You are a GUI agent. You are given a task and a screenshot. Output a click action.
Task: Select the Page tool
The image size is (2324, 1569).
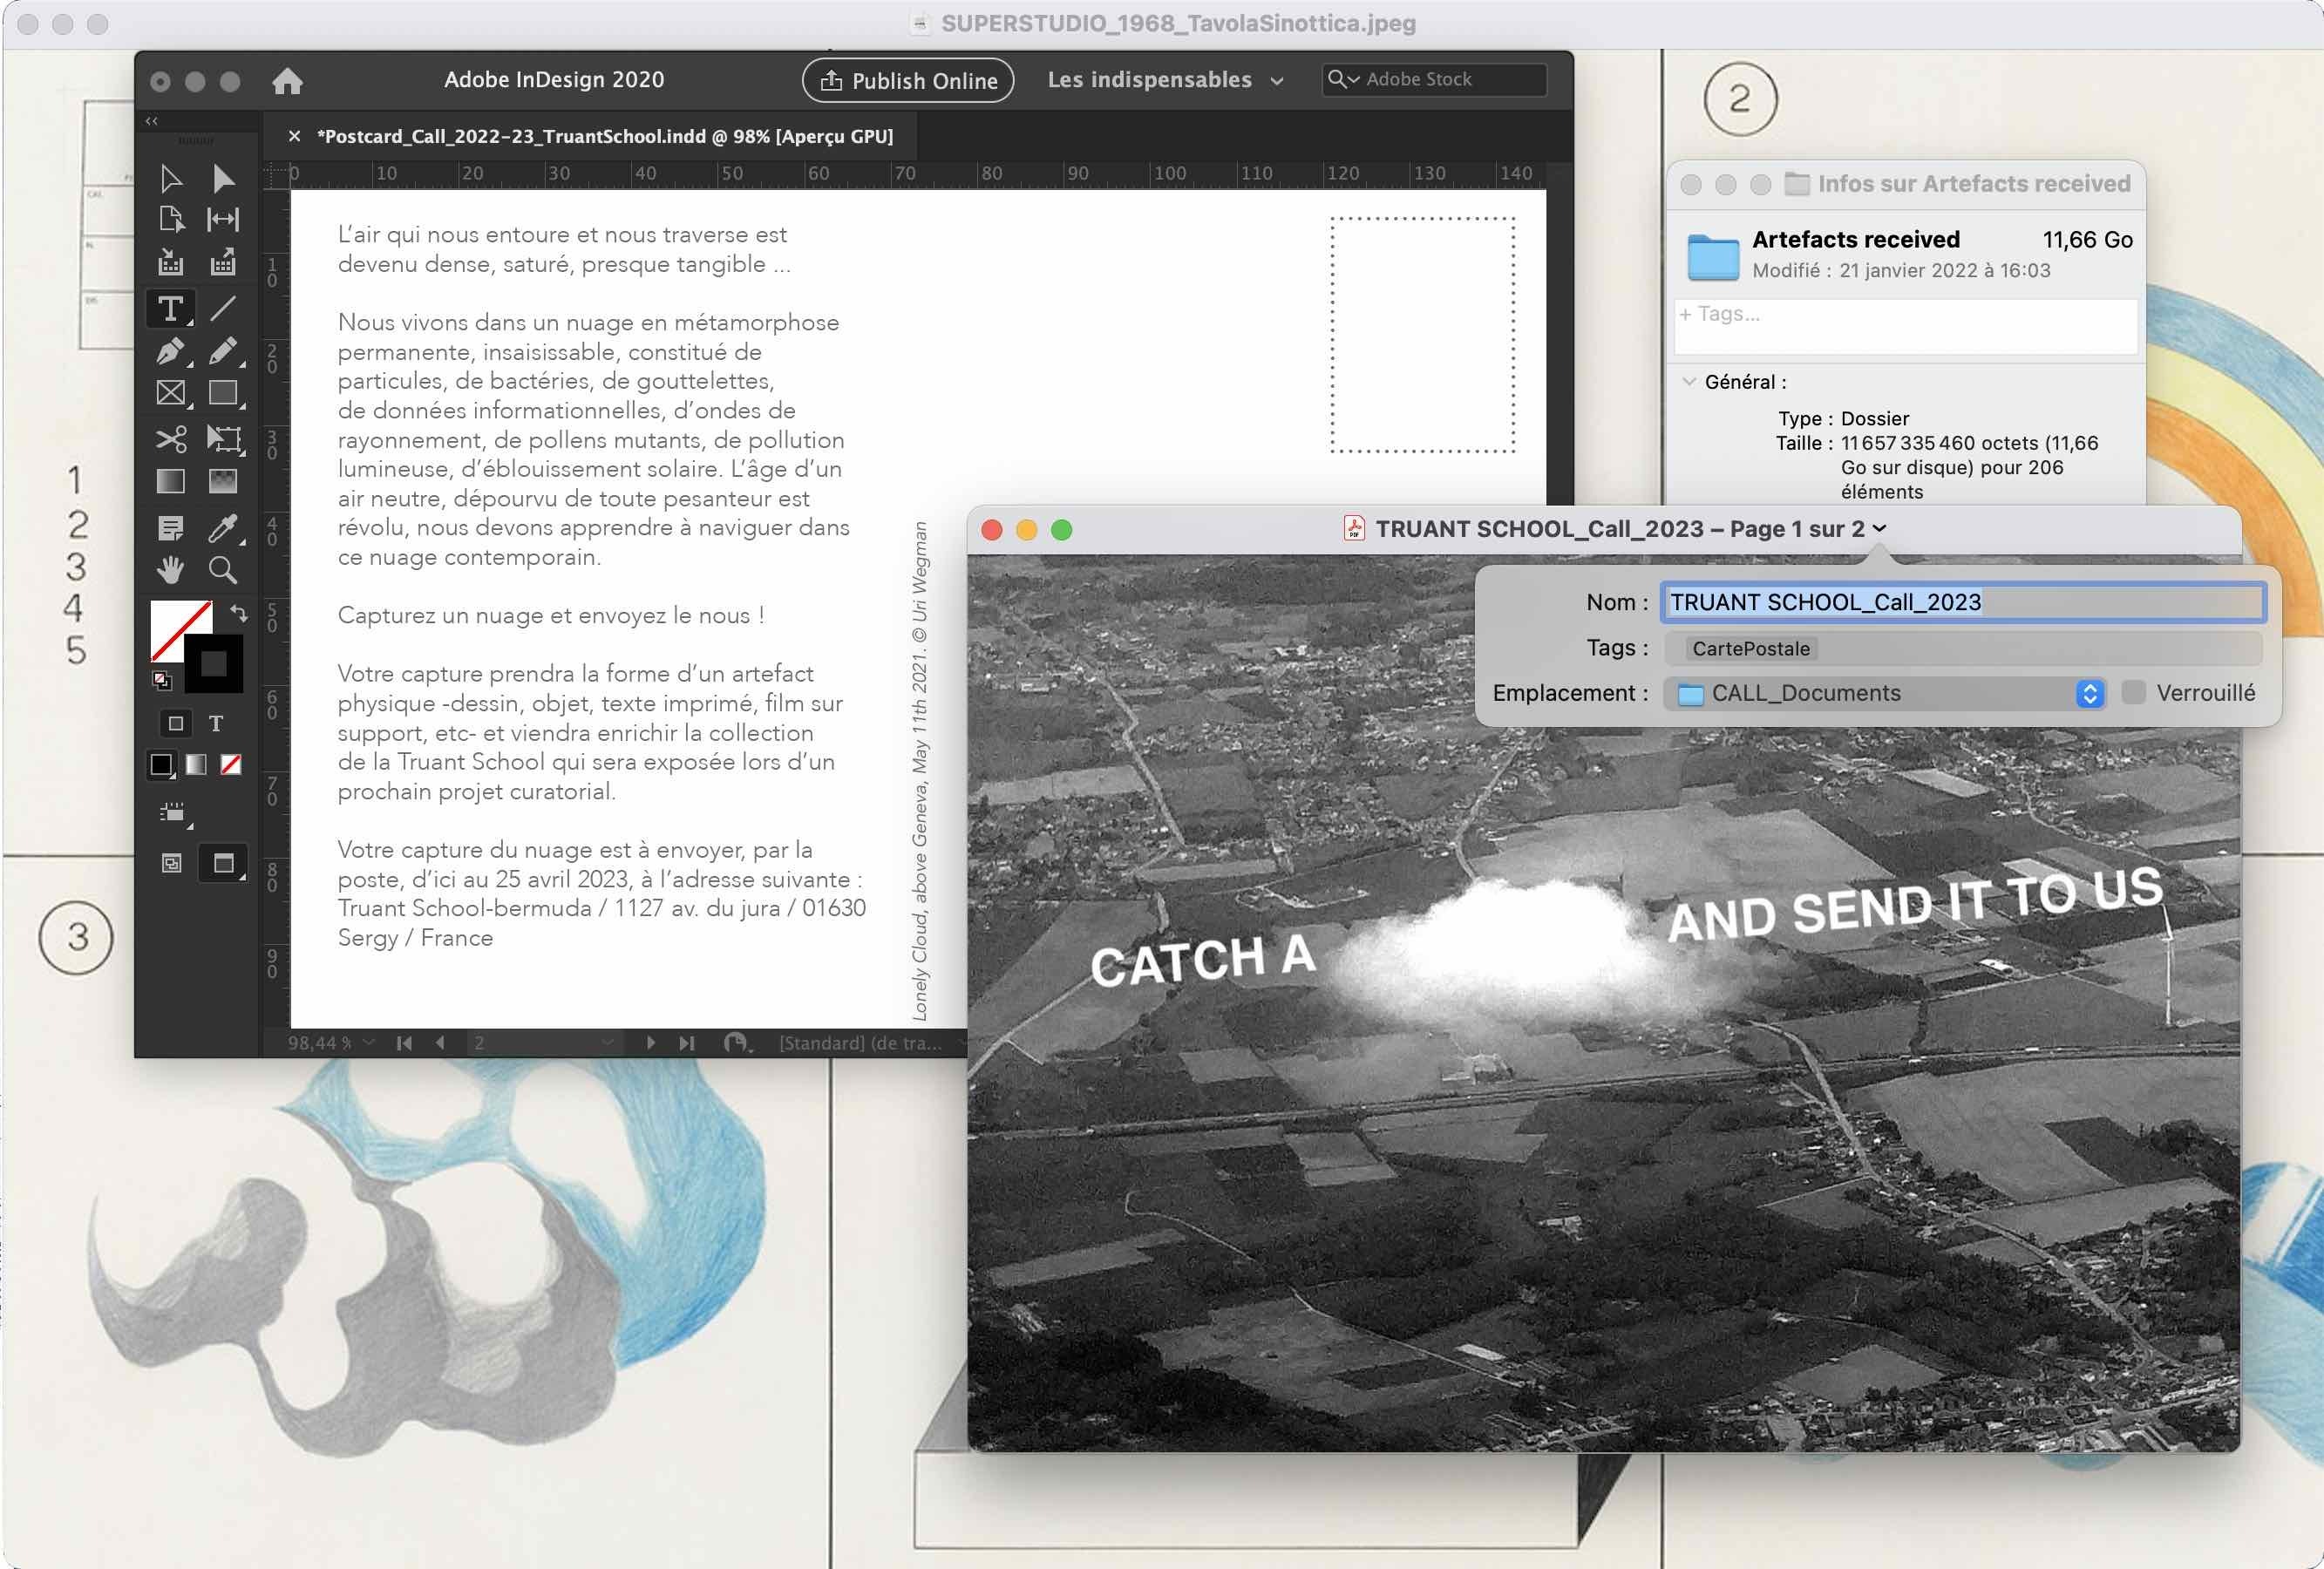pos(170,219)
